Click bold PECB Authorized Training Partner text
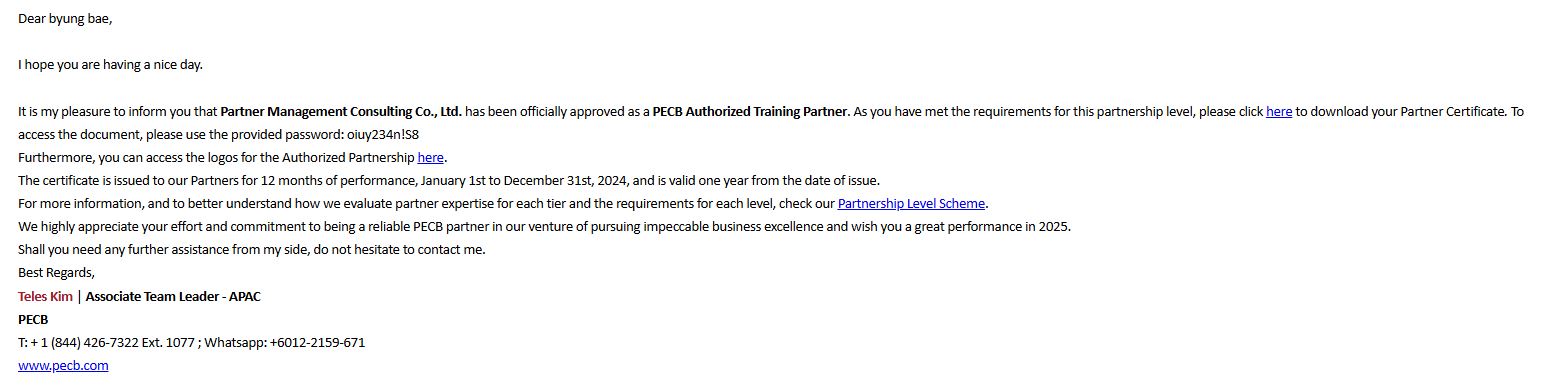The image size is (1543, 390). point(750,112)
